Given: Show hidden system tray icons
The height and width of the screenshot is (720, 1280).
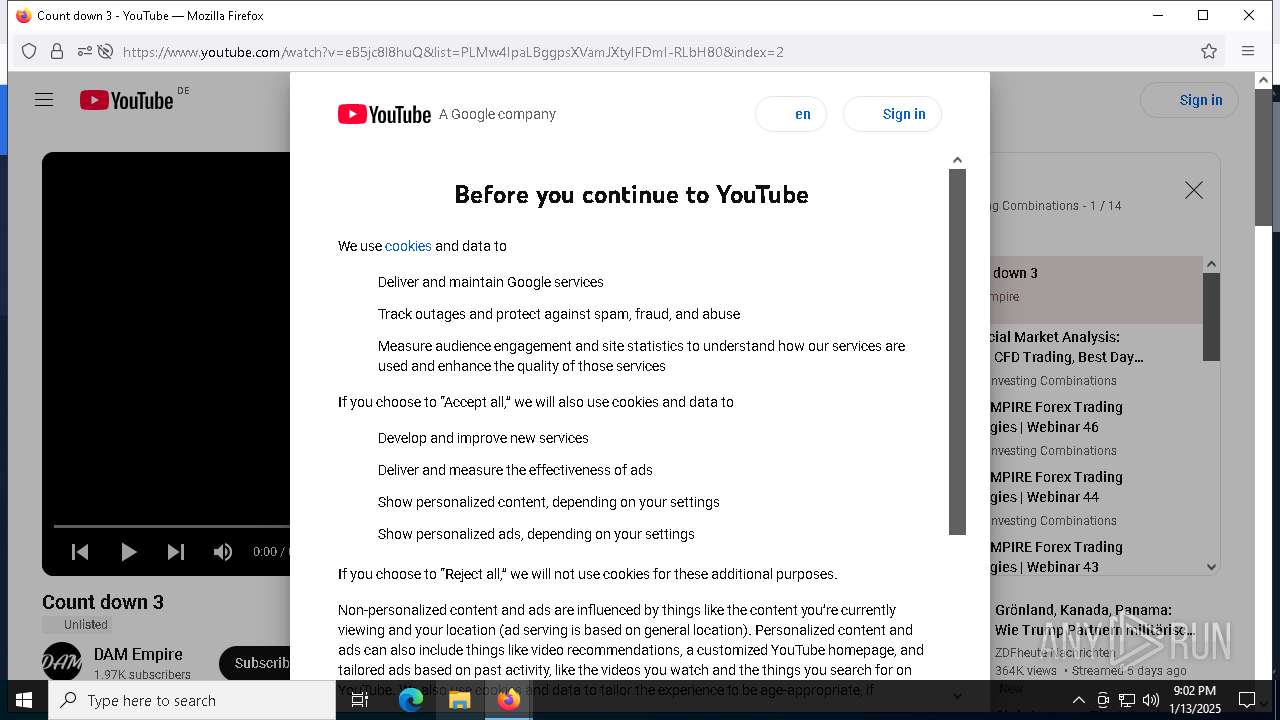Looking at the screenshot, I should [x=1078, y=700].
